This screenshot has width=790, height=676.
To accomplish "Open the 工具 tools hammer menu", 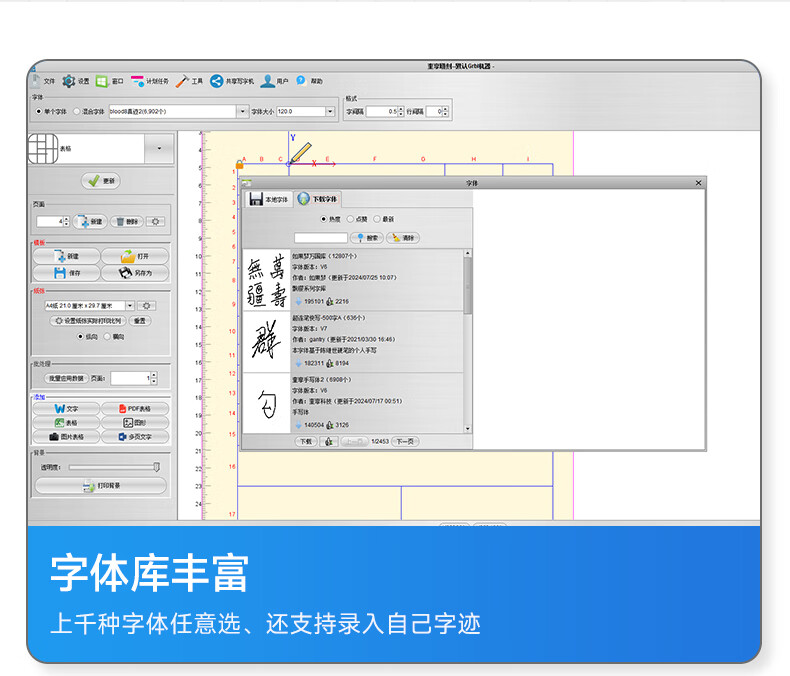I will point(189,81).
